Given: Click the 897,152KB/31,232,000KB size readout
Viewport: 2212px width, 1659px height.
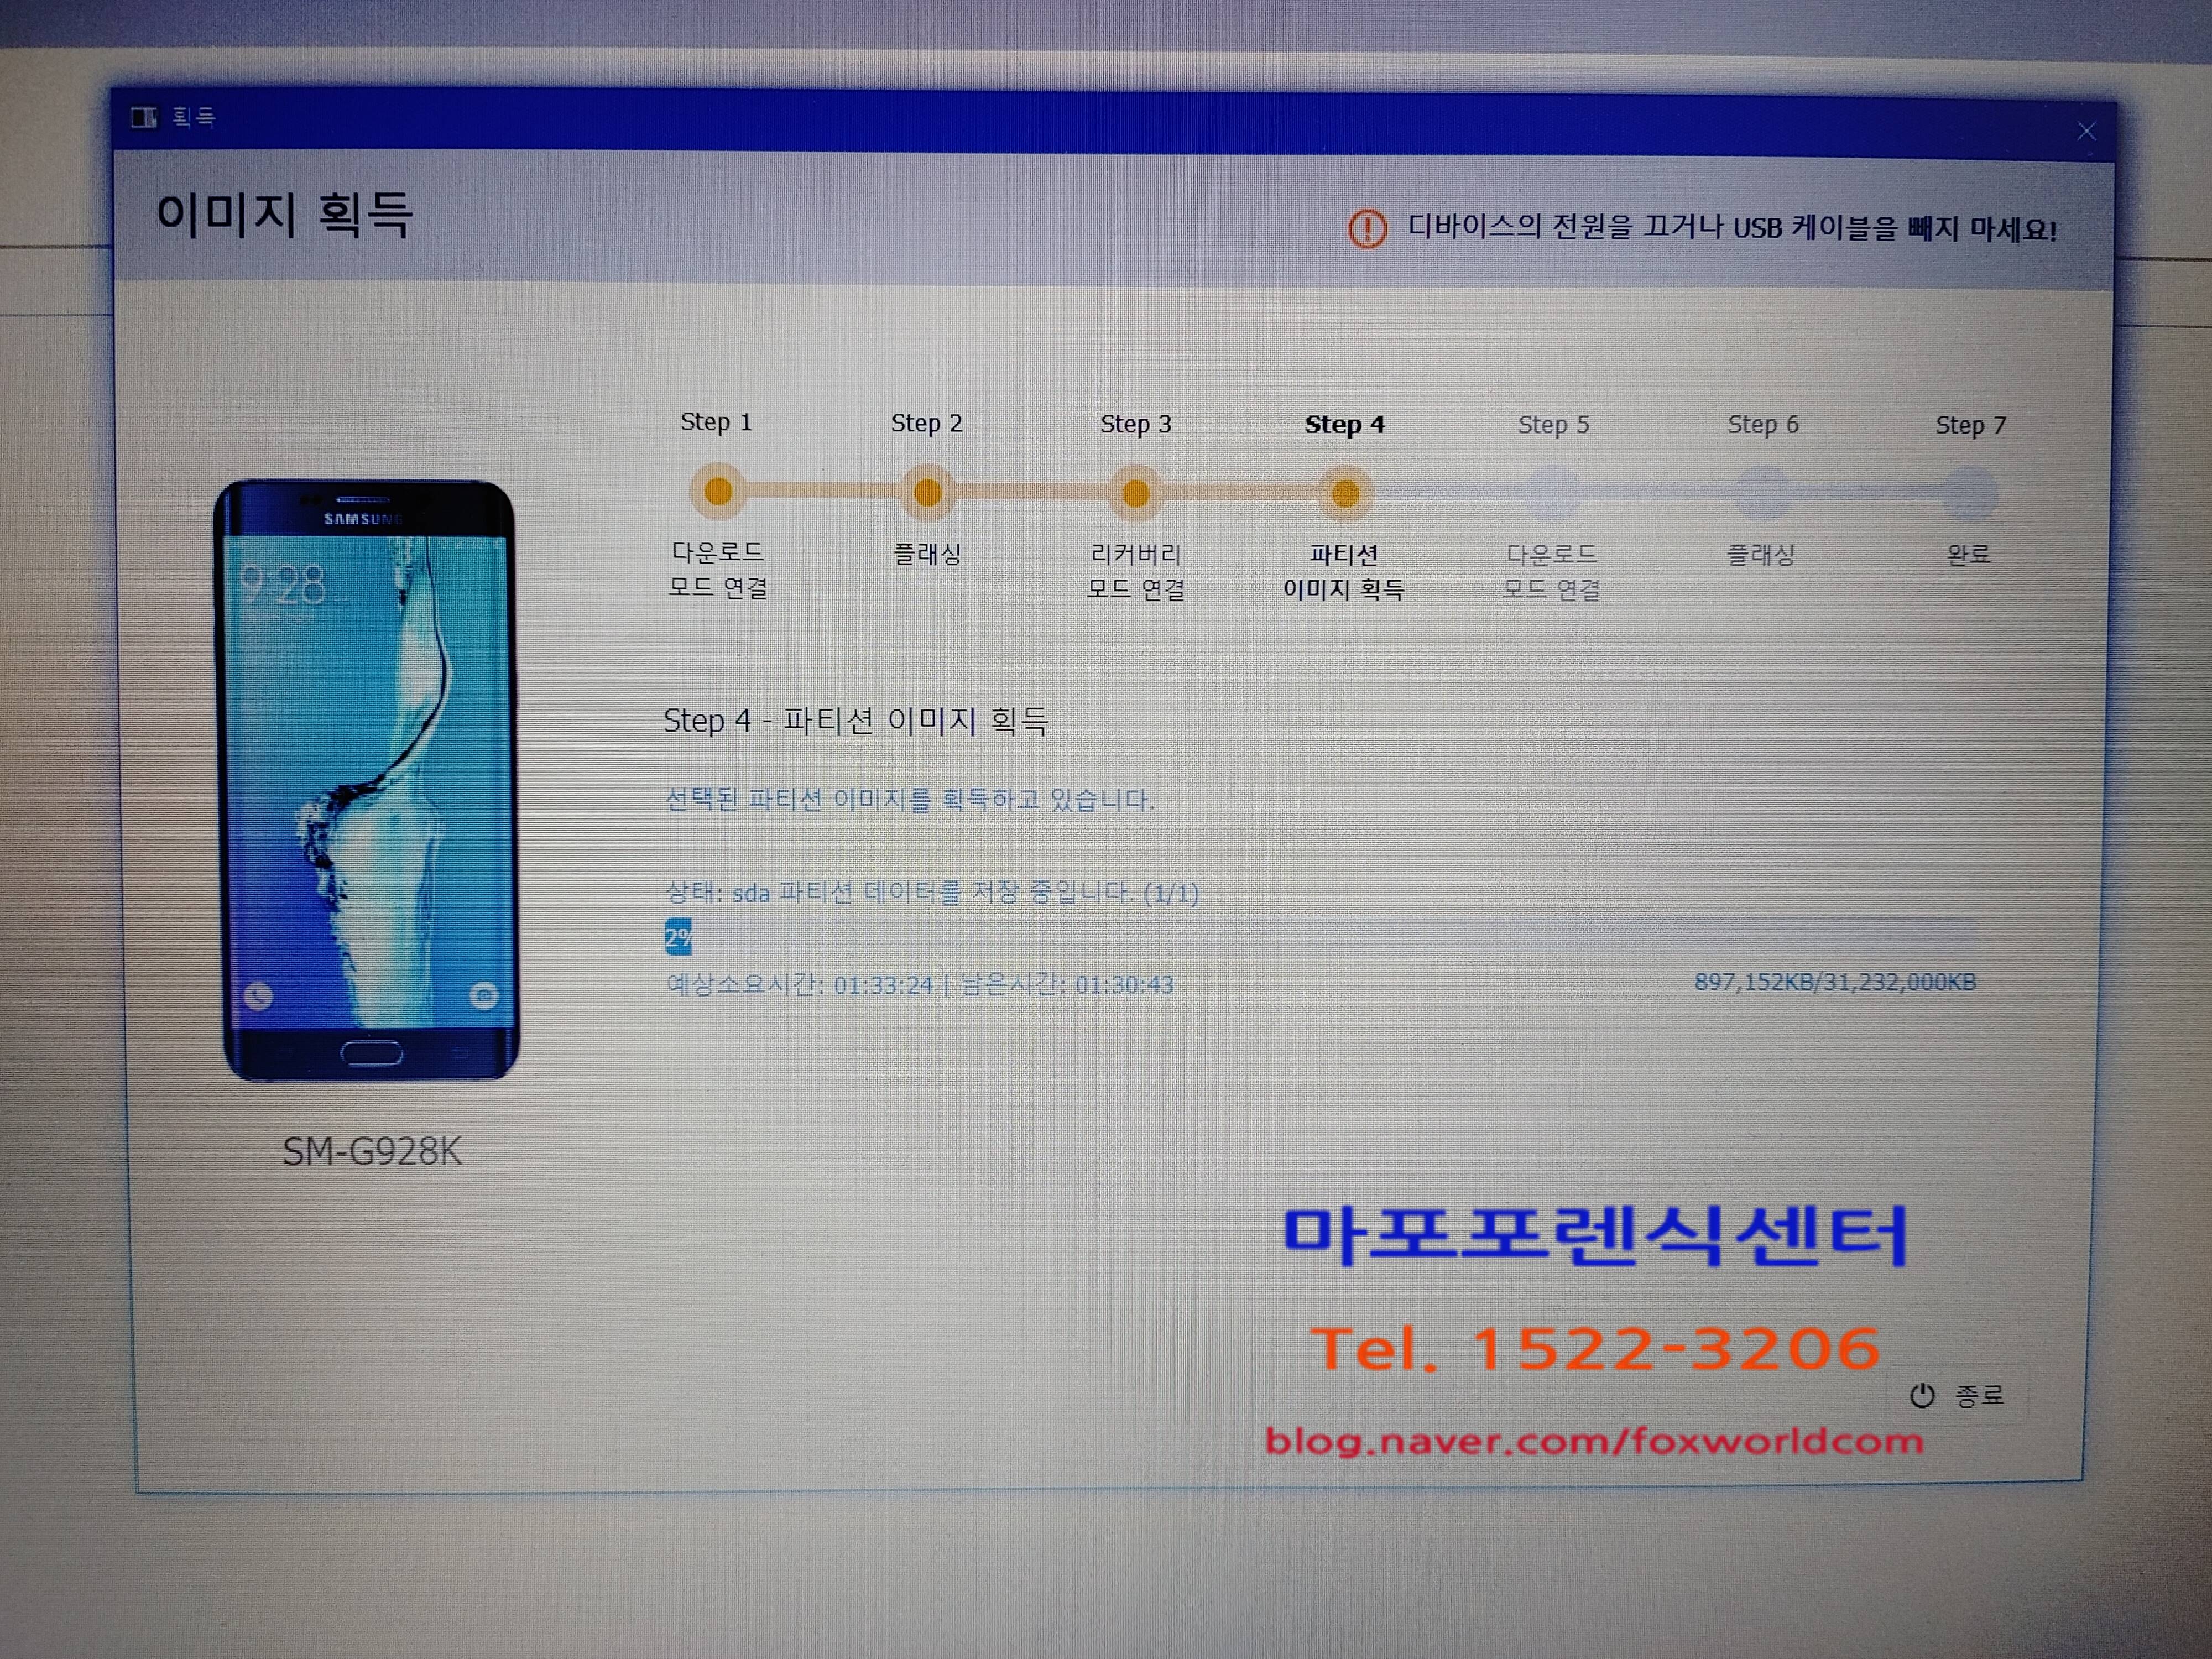Looking at the screenshot, I should point(1835,982).
